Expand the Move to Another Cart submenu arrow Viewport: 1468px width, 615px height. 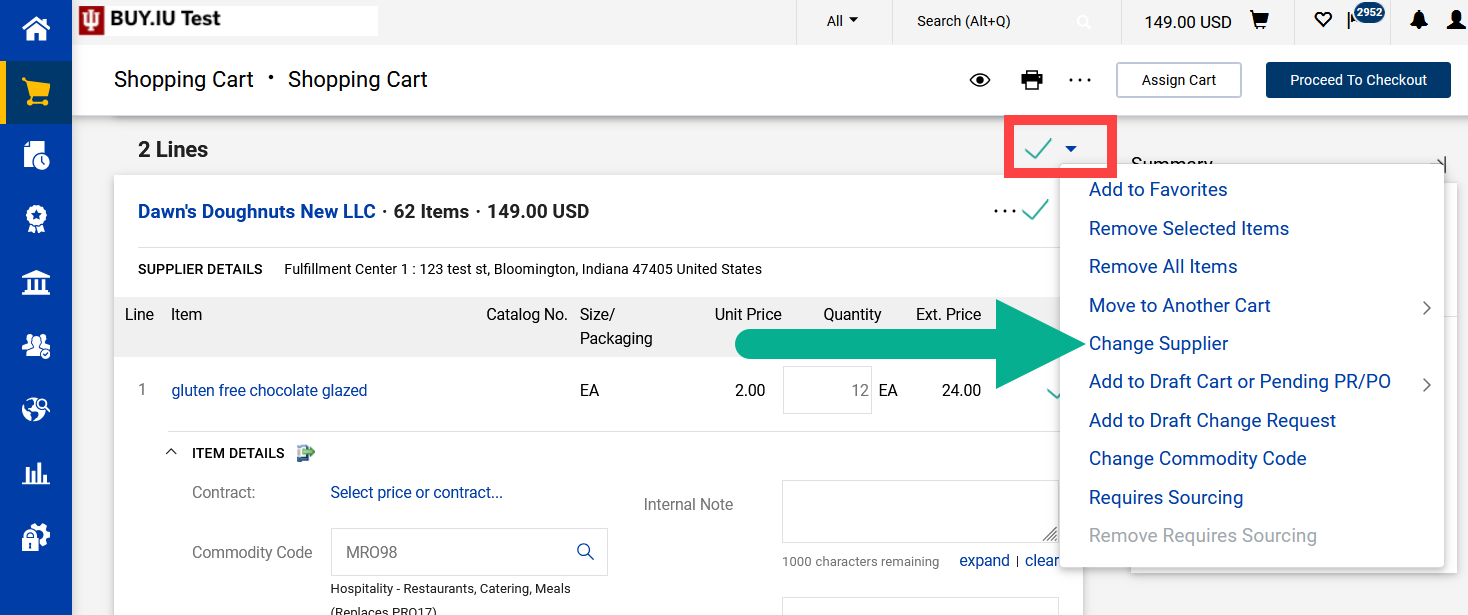[1427, 308]
